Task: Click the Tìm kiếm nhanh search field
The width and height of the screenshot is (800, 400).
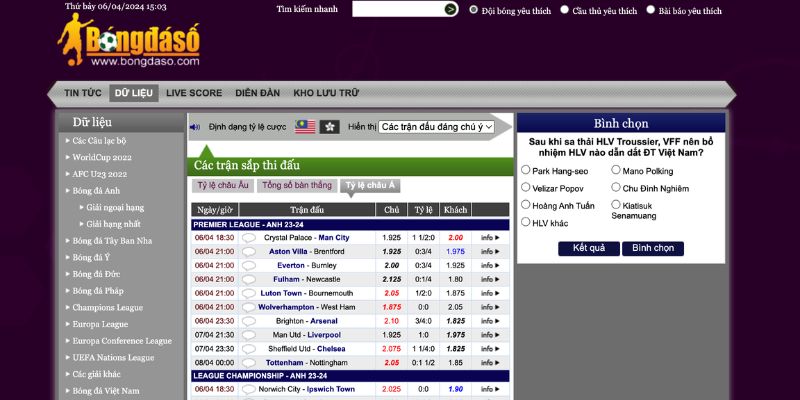Action: click(390, 9)
